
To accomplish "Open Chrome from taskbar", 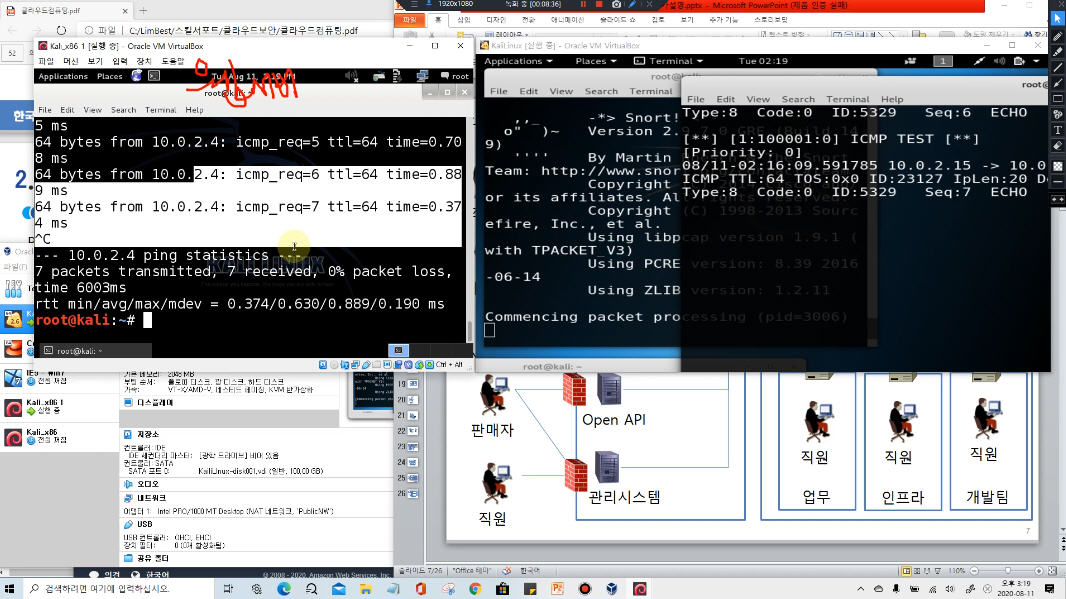I will coord(475,589).
